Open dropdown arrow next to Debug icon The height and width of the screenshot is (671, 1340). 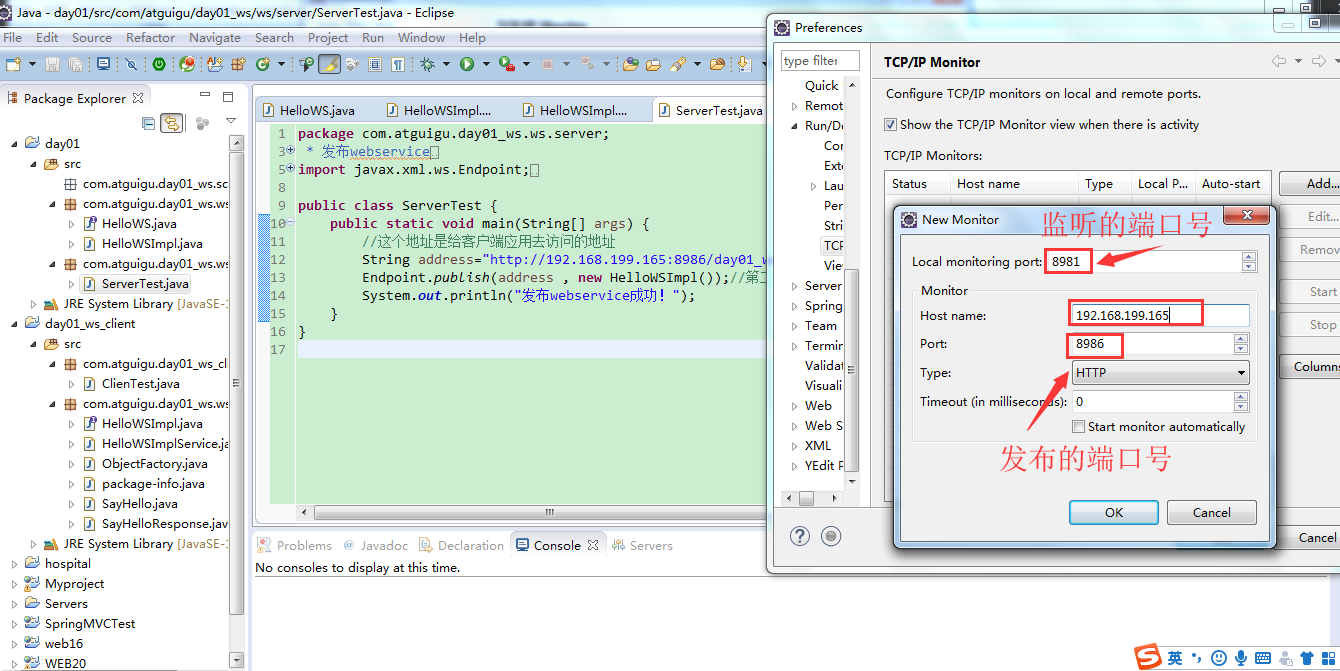tap(446, 64)
